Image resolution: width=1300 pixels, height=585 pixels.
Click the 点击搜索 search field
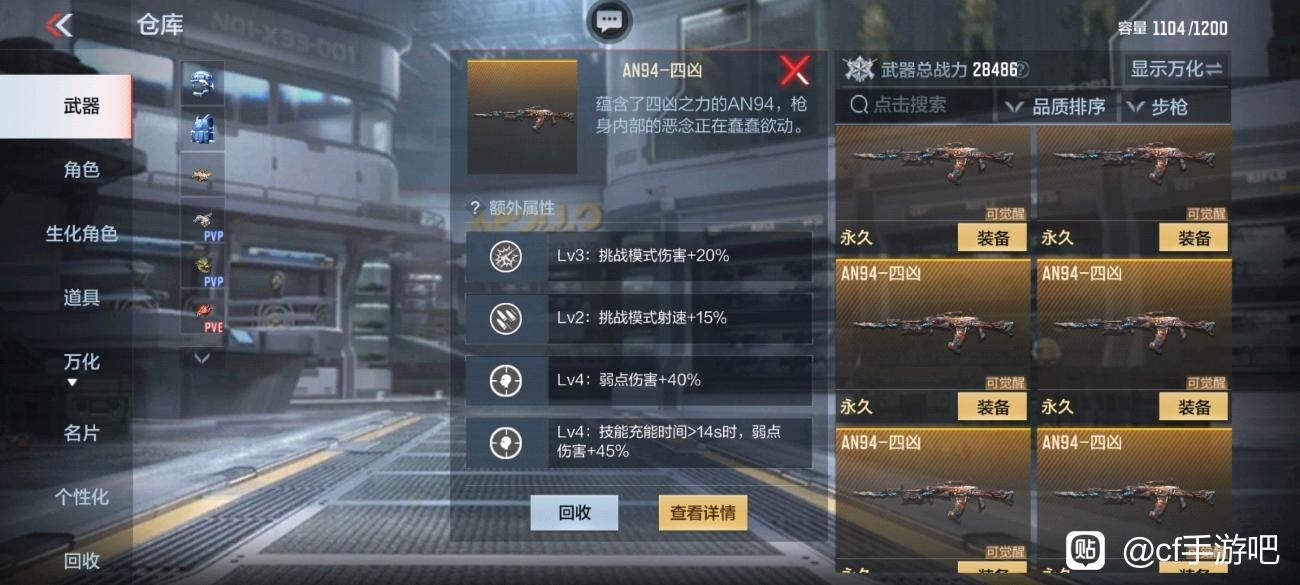pos(916,104)
